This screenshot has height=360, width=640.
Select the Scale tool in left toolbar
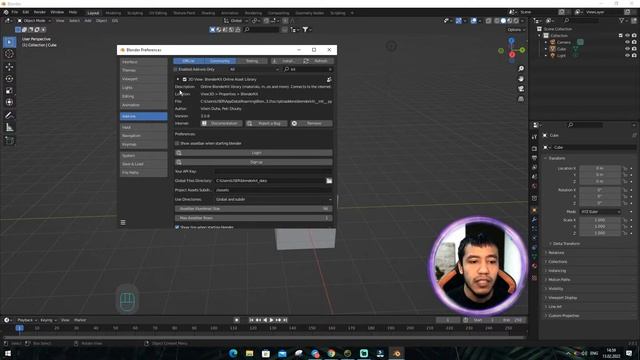pos(9,90)
